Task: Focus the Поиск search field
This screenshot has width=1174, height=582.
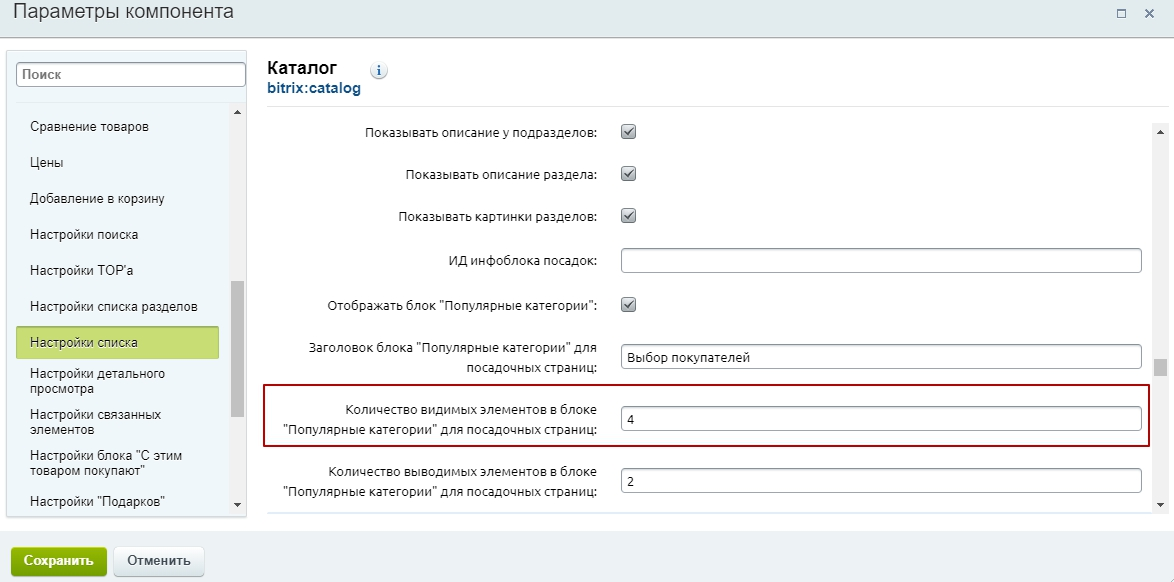Action: (131, 75)
